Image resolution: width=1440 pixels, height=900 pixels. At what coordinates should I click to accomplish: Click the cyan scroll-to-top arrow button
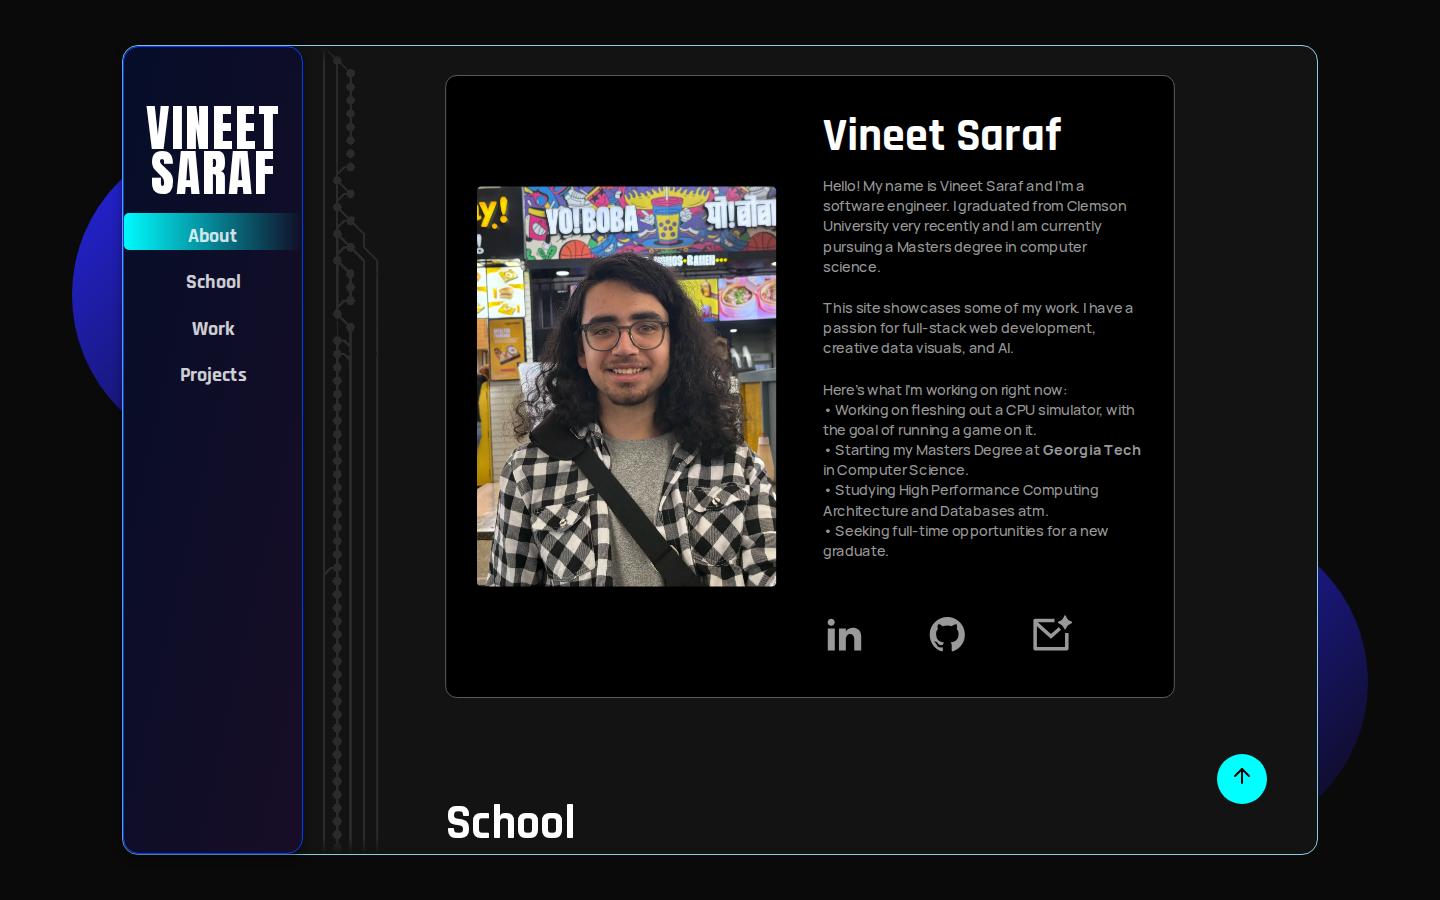1242,778
